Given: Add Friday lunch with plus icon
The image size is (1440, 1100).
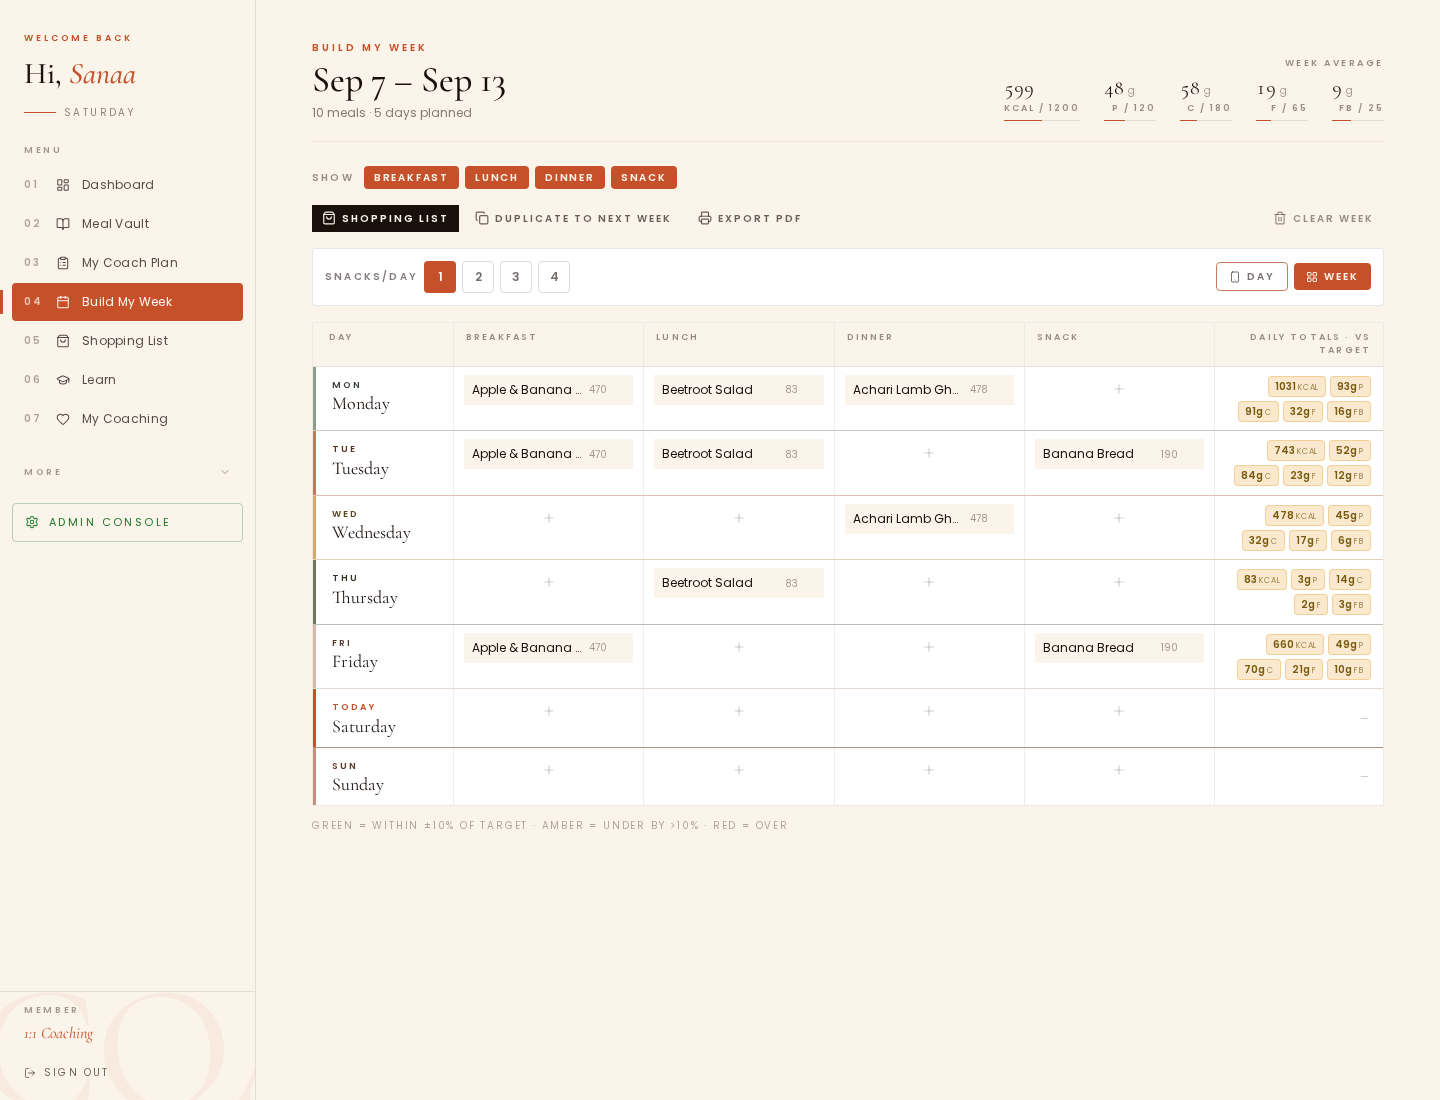Looking at the screenshot, I should [x=739, y=647].
